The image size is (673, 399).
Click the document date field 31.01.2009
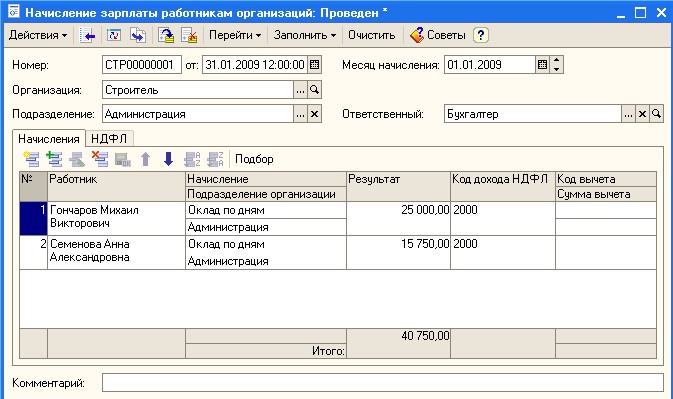coord(255,65)
